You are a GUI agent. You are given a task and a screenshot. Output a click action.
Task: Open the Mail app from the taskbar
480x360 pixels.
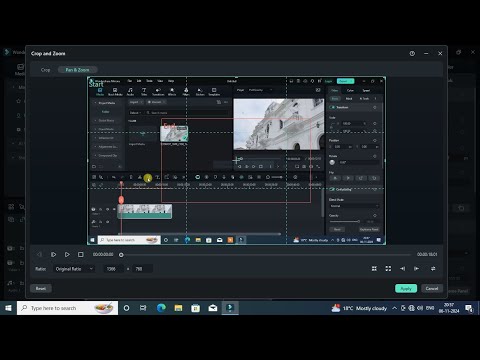[x=213, y=308]
